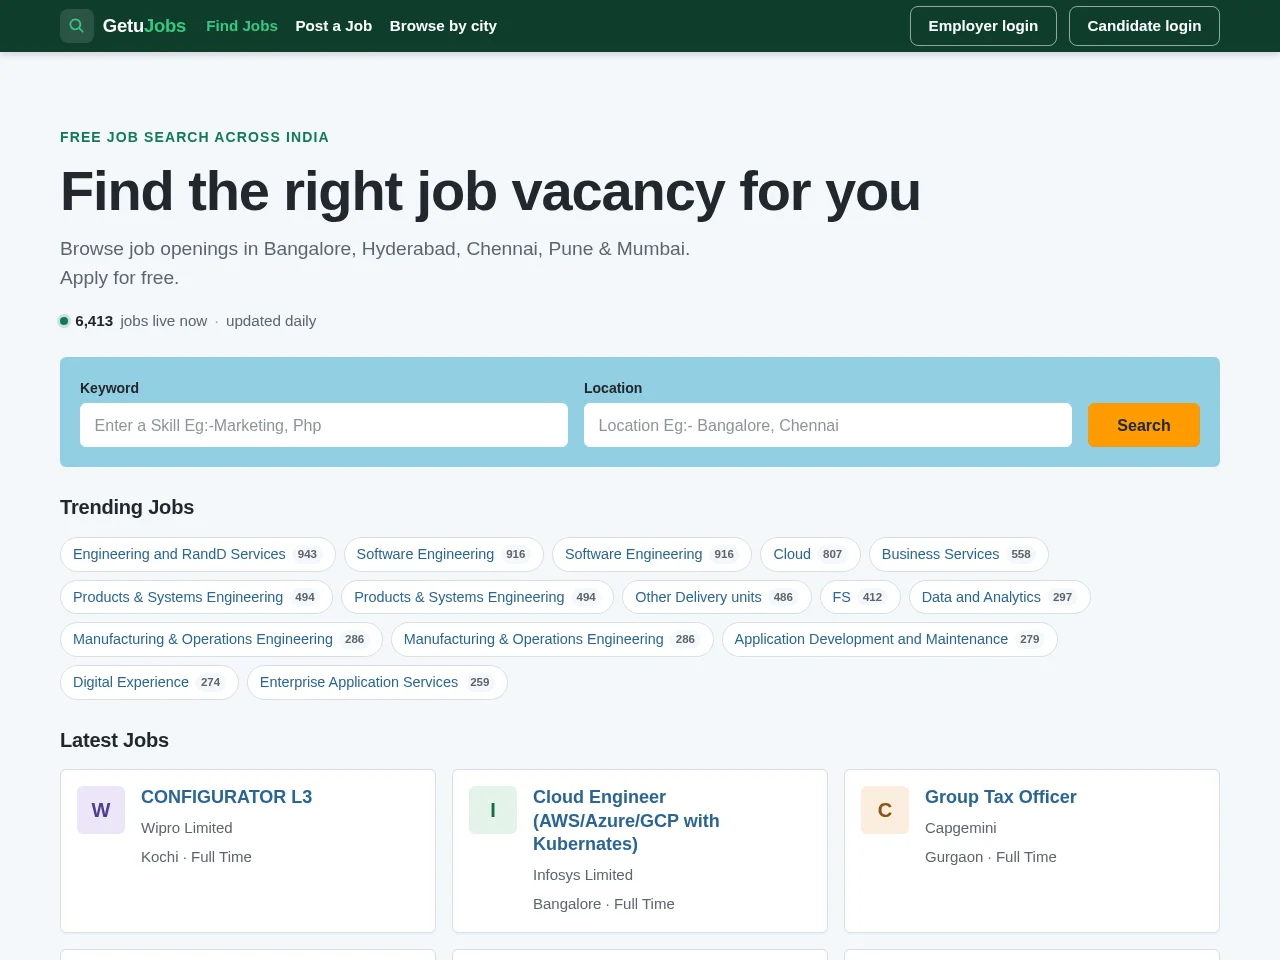The height and width of the screenshot is (960, 1280).
Task: Go to Post a Job
Action: pos(334,26)
